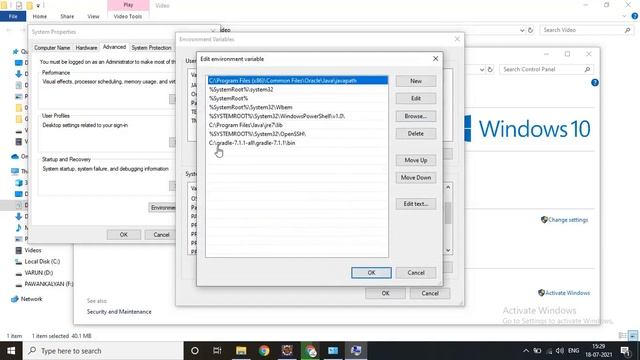640x360 pixels.
Task: Select the Java jre7 lib path entry
Action: (x=298, y=125)
